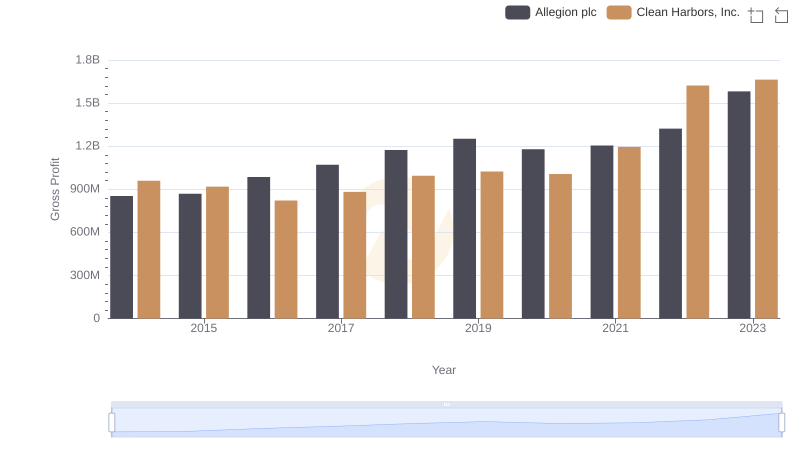800x461 pixels.
Task: Click the 600M y-axis label
Action: click(x=85, y=232)
